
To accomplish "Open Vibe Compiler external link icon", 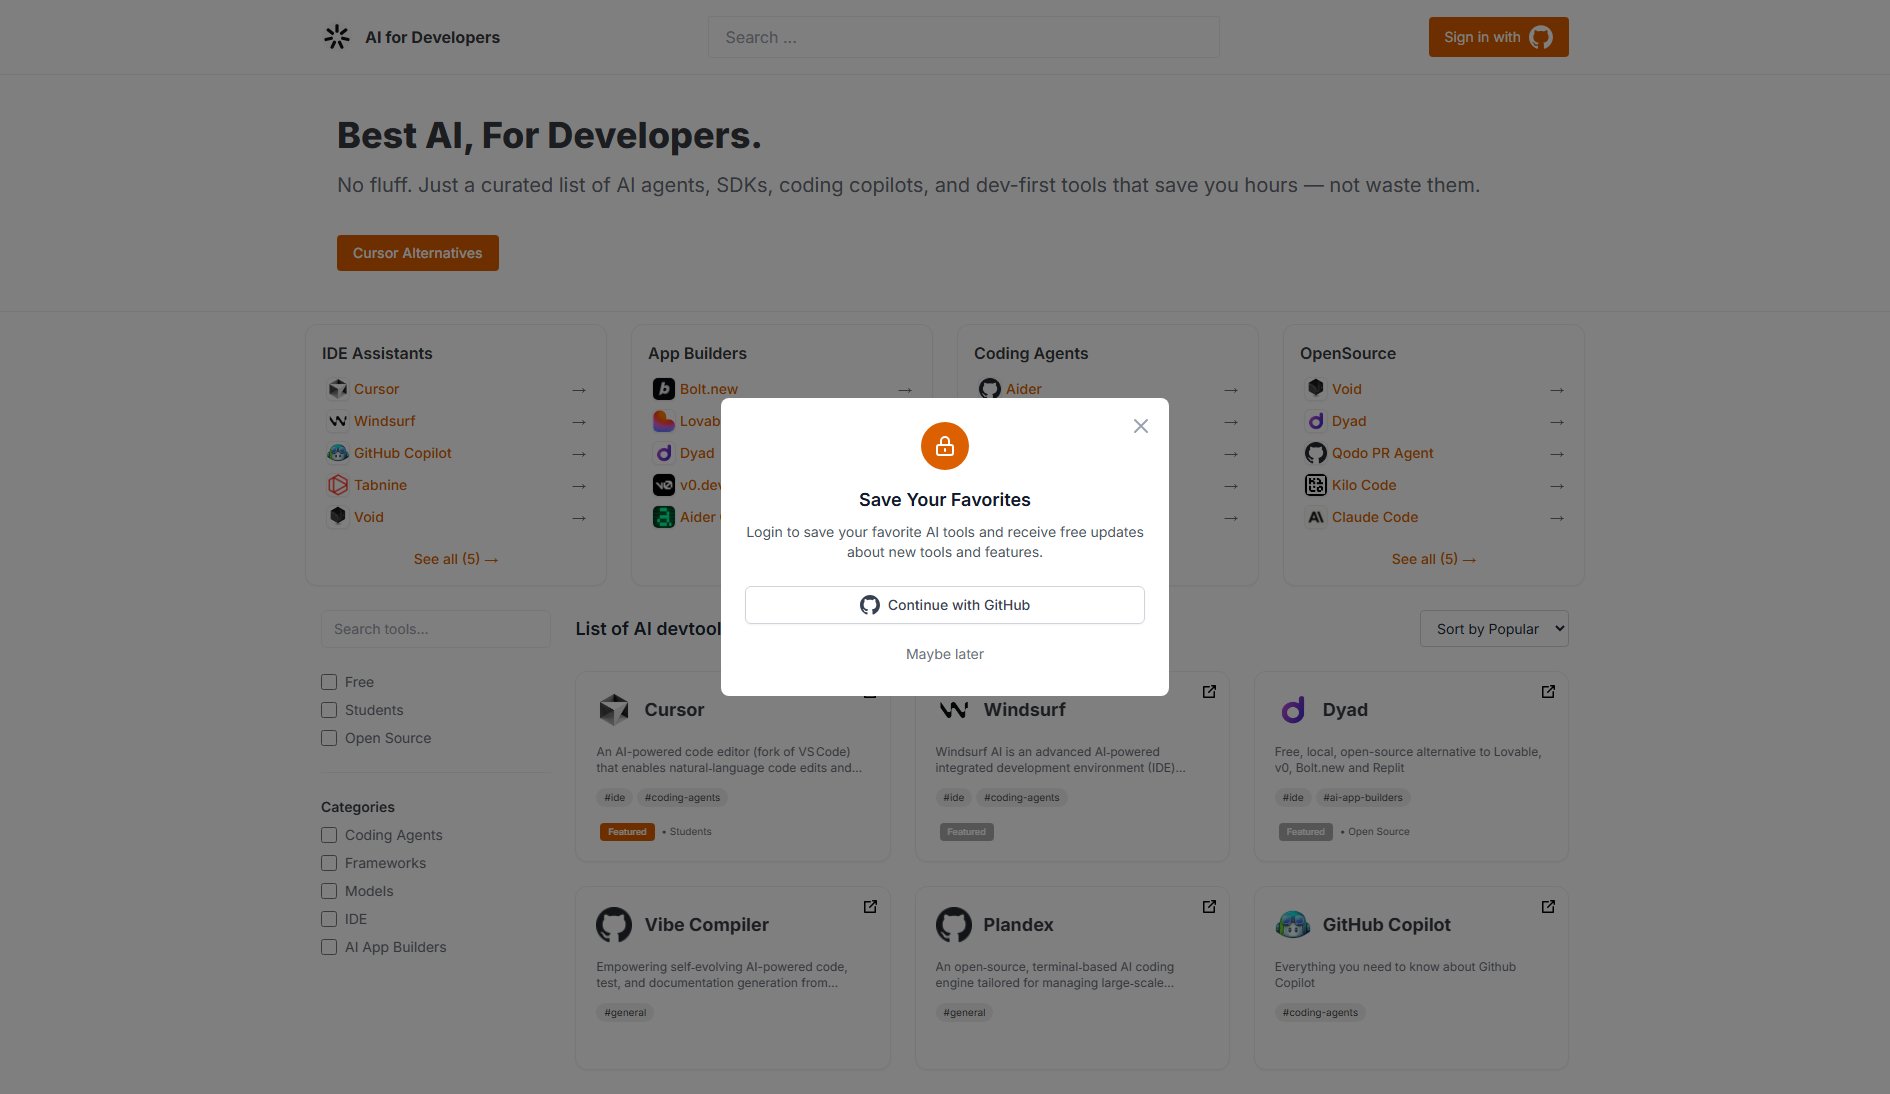I will (x=870, y=907).
